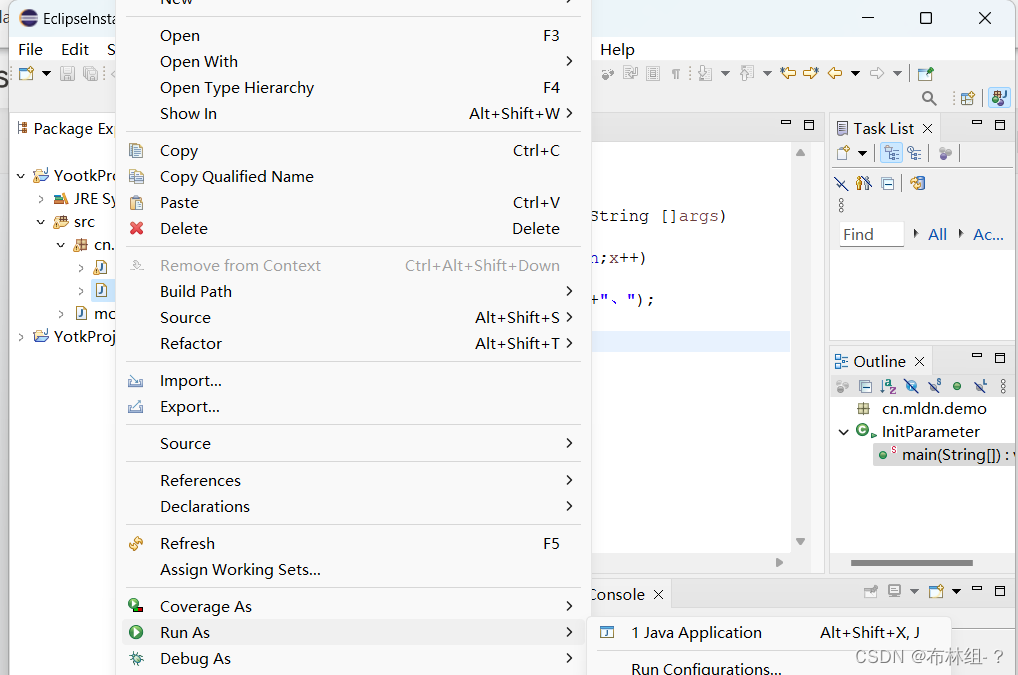
Task: Click the Find input in Task List
Action: [x=871, y=234]
